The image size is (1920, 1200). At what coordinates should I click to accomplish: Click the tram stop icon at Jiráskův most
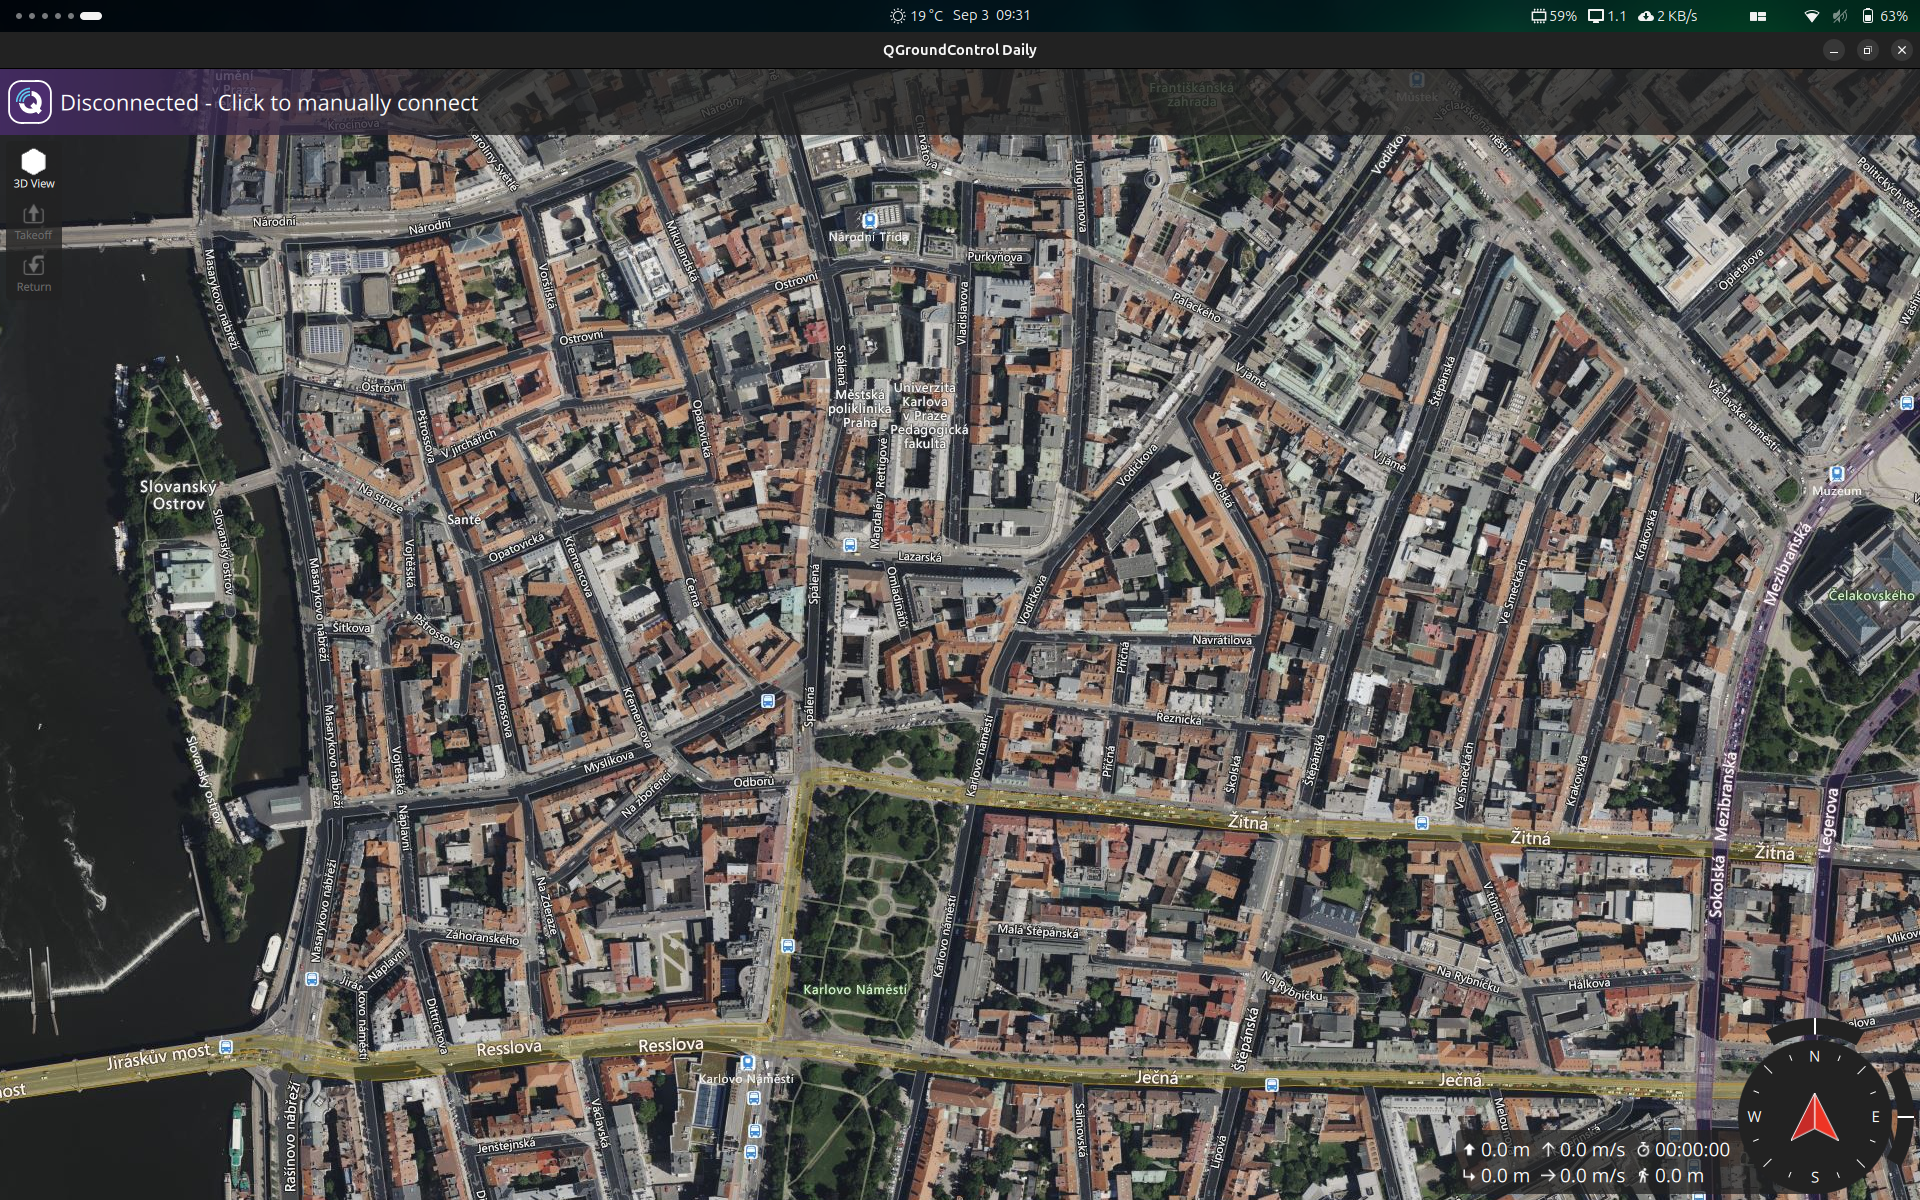226,1047
